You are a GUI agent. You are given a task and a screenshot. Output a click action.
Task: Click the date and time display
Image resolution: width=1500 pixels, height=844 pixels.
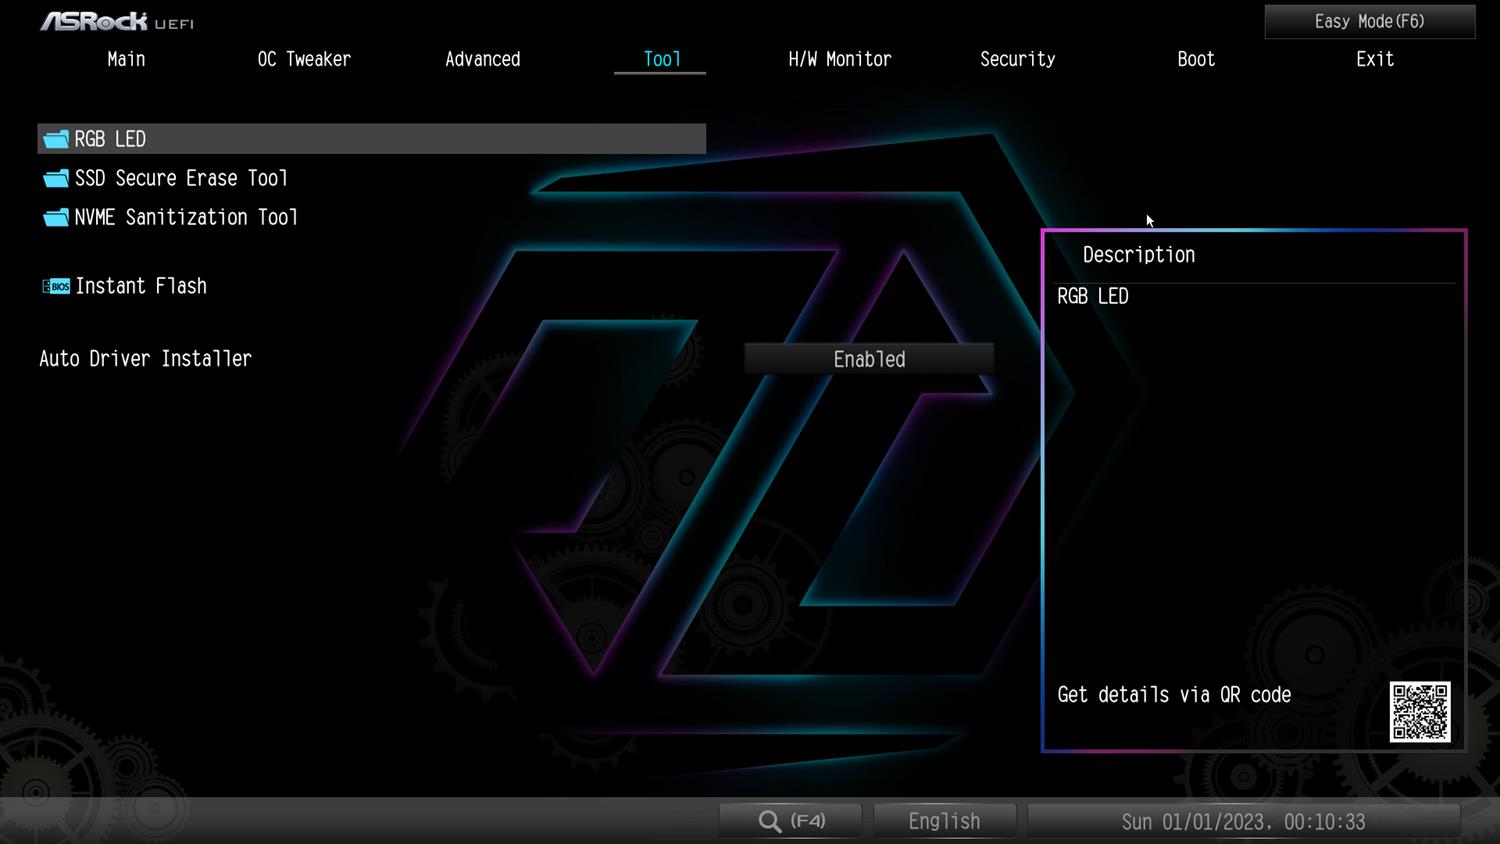pyautogui.click(x=1243, y=821)
